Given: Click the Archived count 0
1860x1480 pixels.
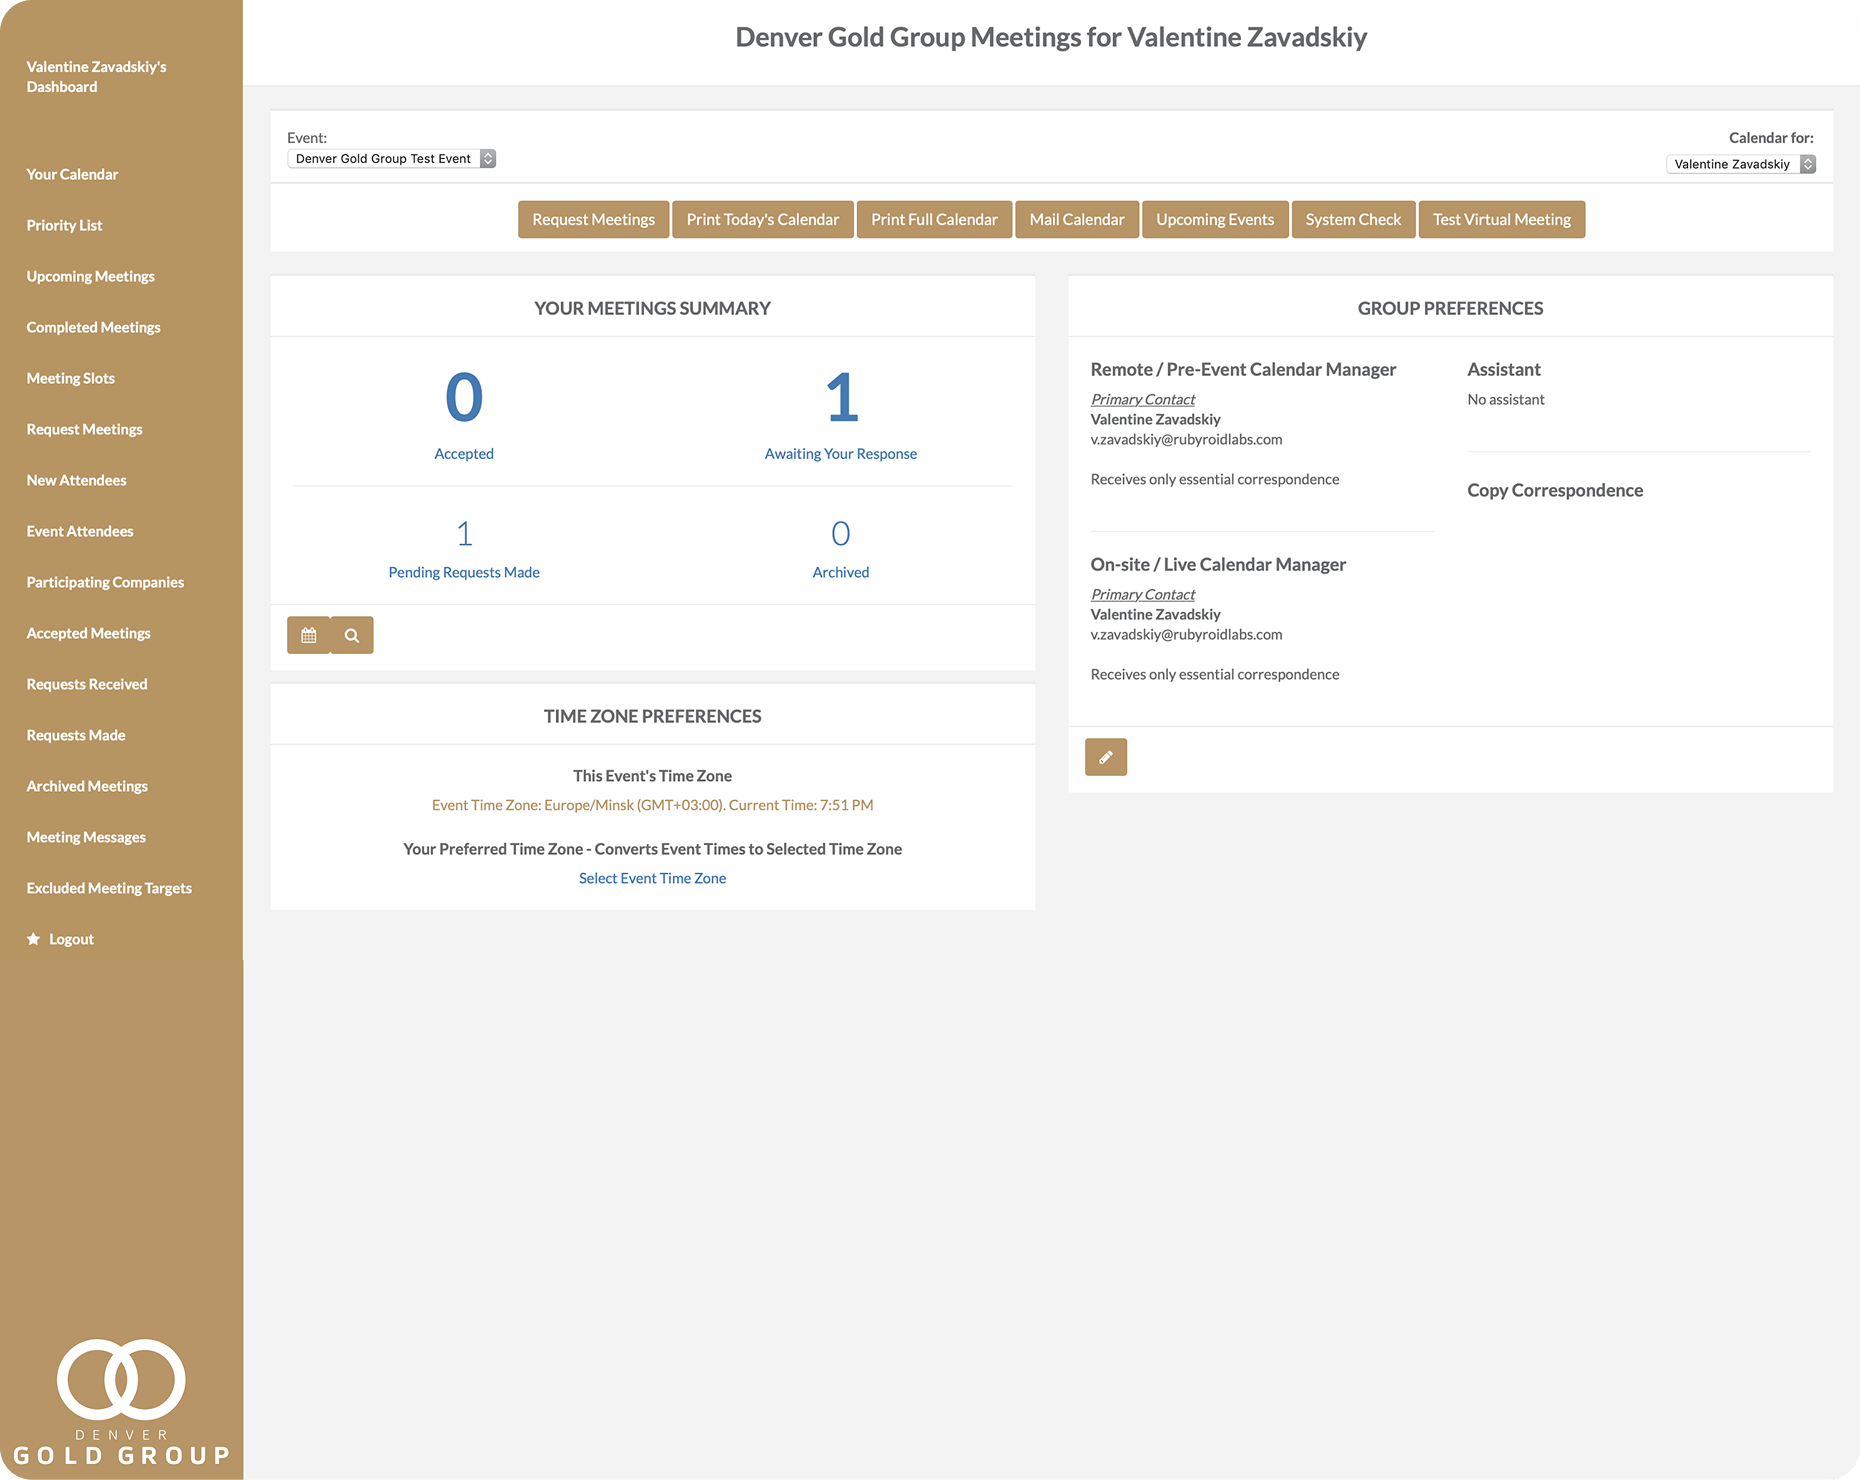Looking at the screenshot, I should point(841,534).
